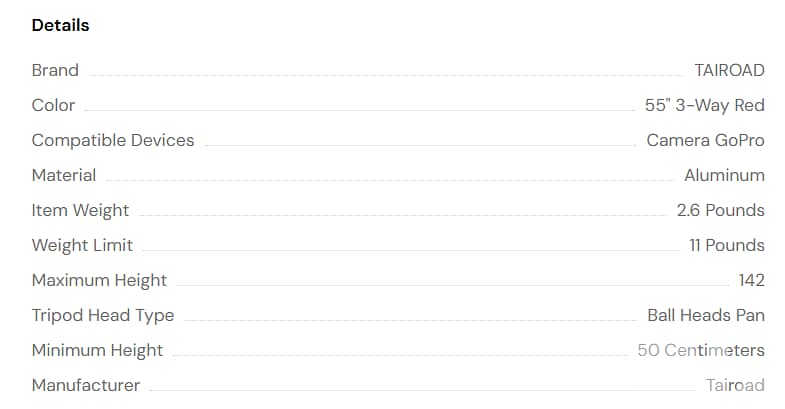
Task: Click the Item Weight label
Action: [x=80, y=211]
